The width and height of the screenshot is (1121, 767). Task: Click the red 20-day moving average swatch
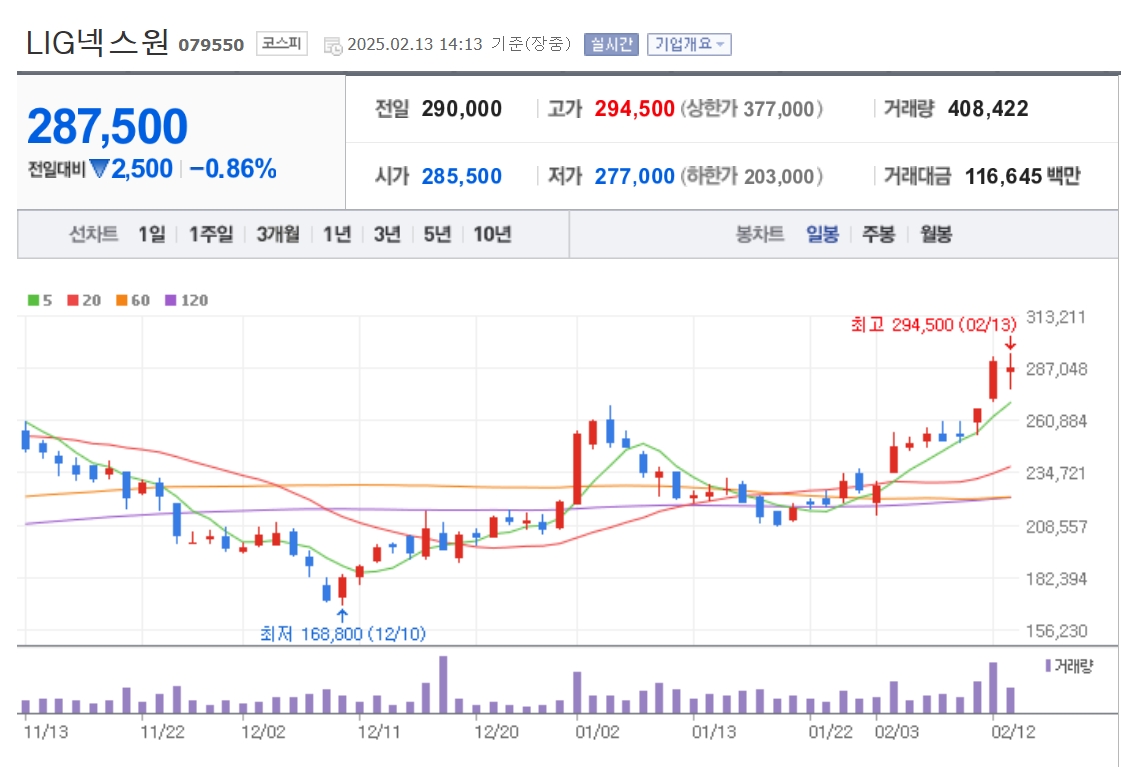click(x=72, y=300)
